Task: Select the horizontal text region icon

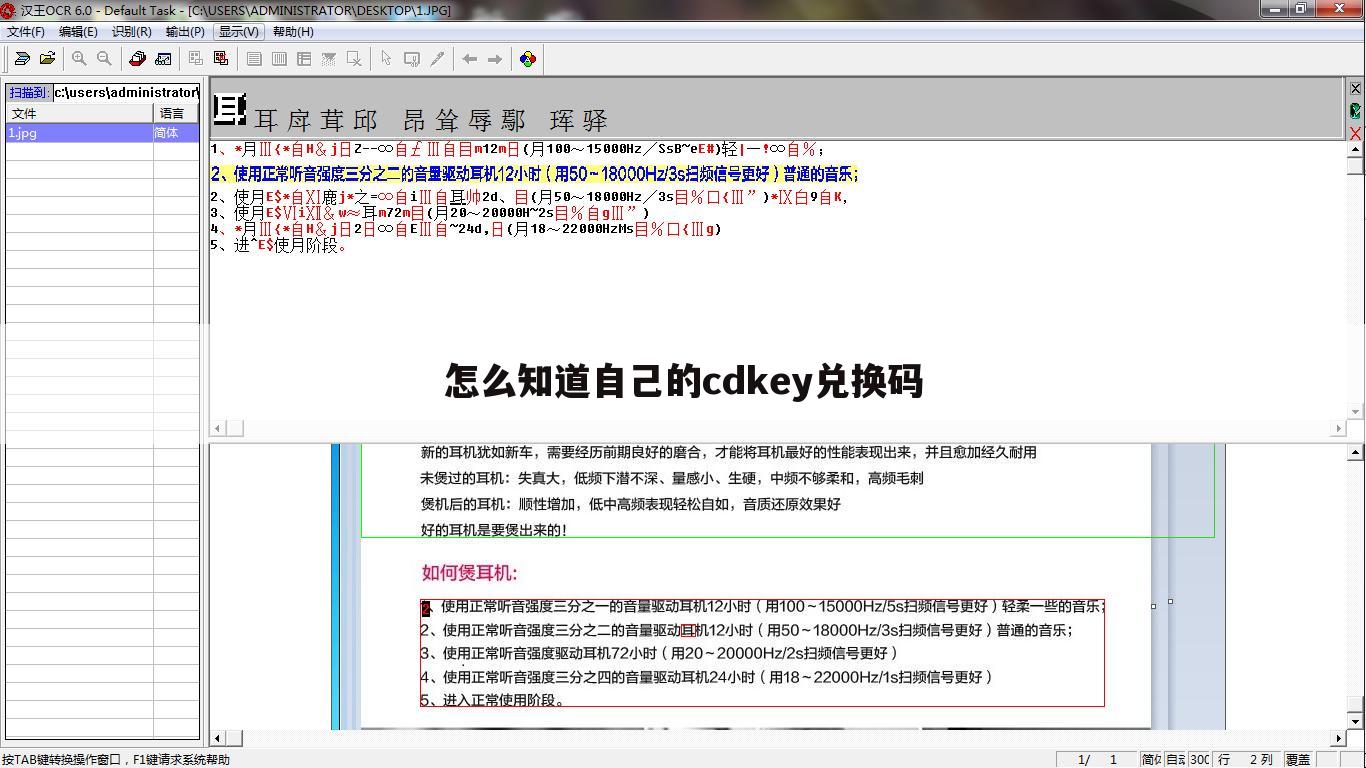Action: tap(254, 59)
